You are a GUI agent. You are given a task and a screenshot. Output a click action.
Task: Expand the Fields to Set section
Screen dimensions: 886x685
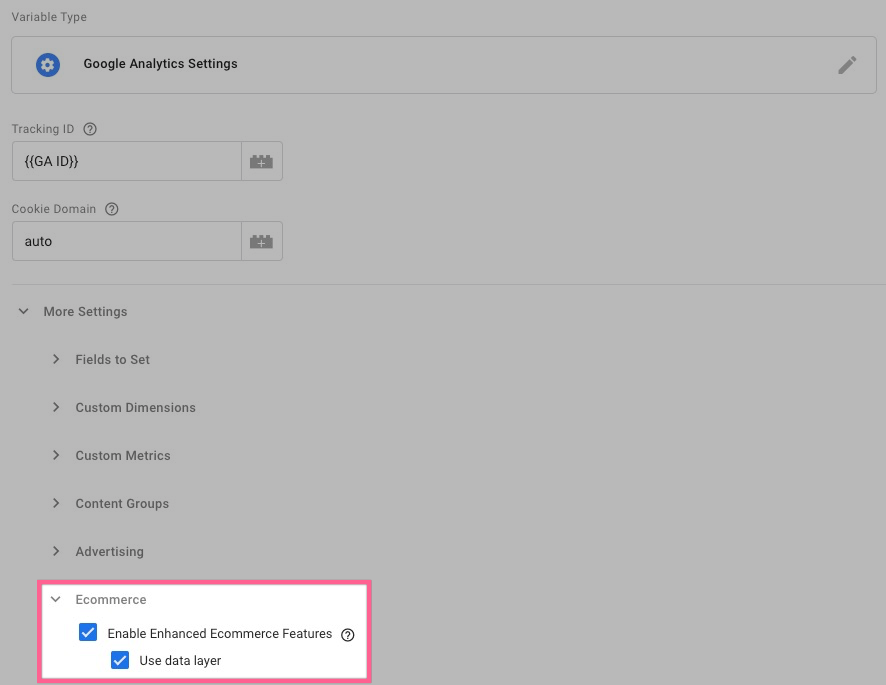(x=56, y=359)
